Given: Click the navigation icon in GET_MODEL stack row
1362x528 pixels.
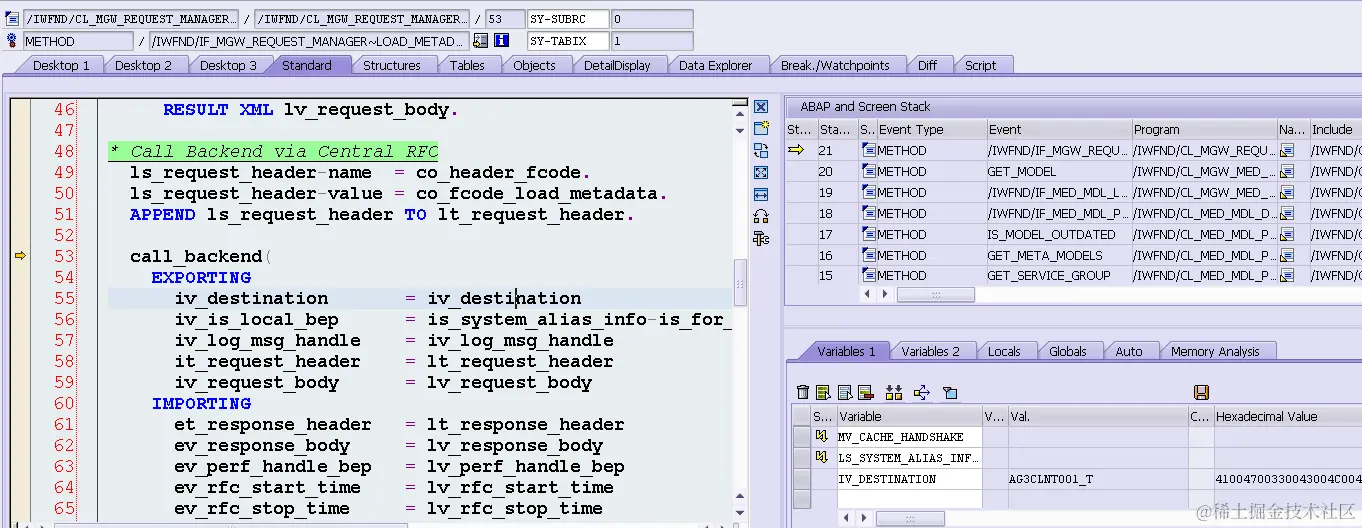Looking at the screenshot, I should pos(1288,171).
